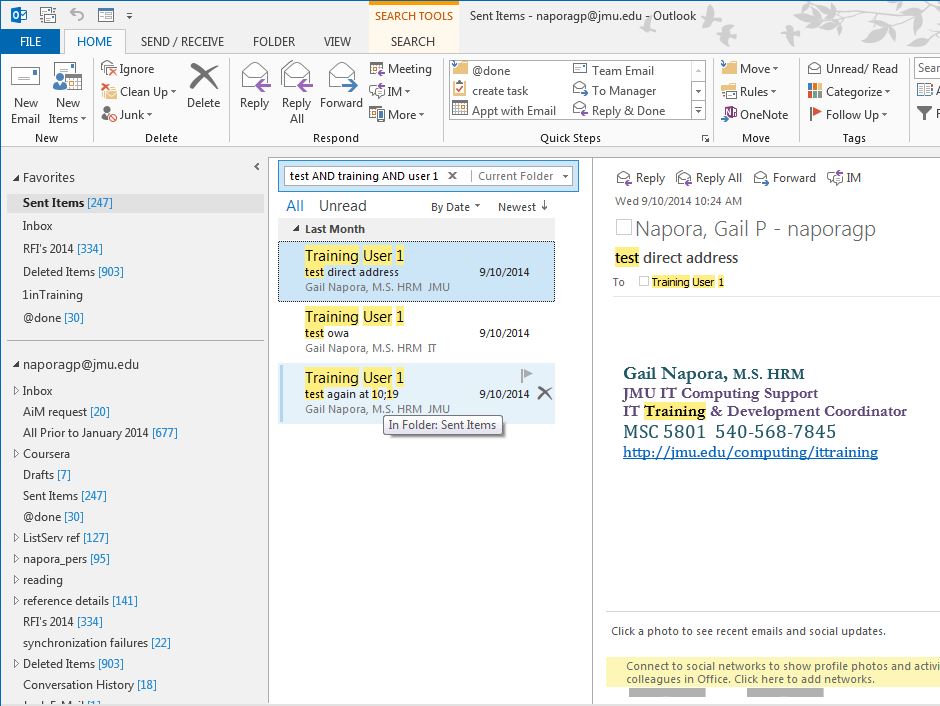Open the SEARCH tools tab
The image size is (940, 706).
412,41
